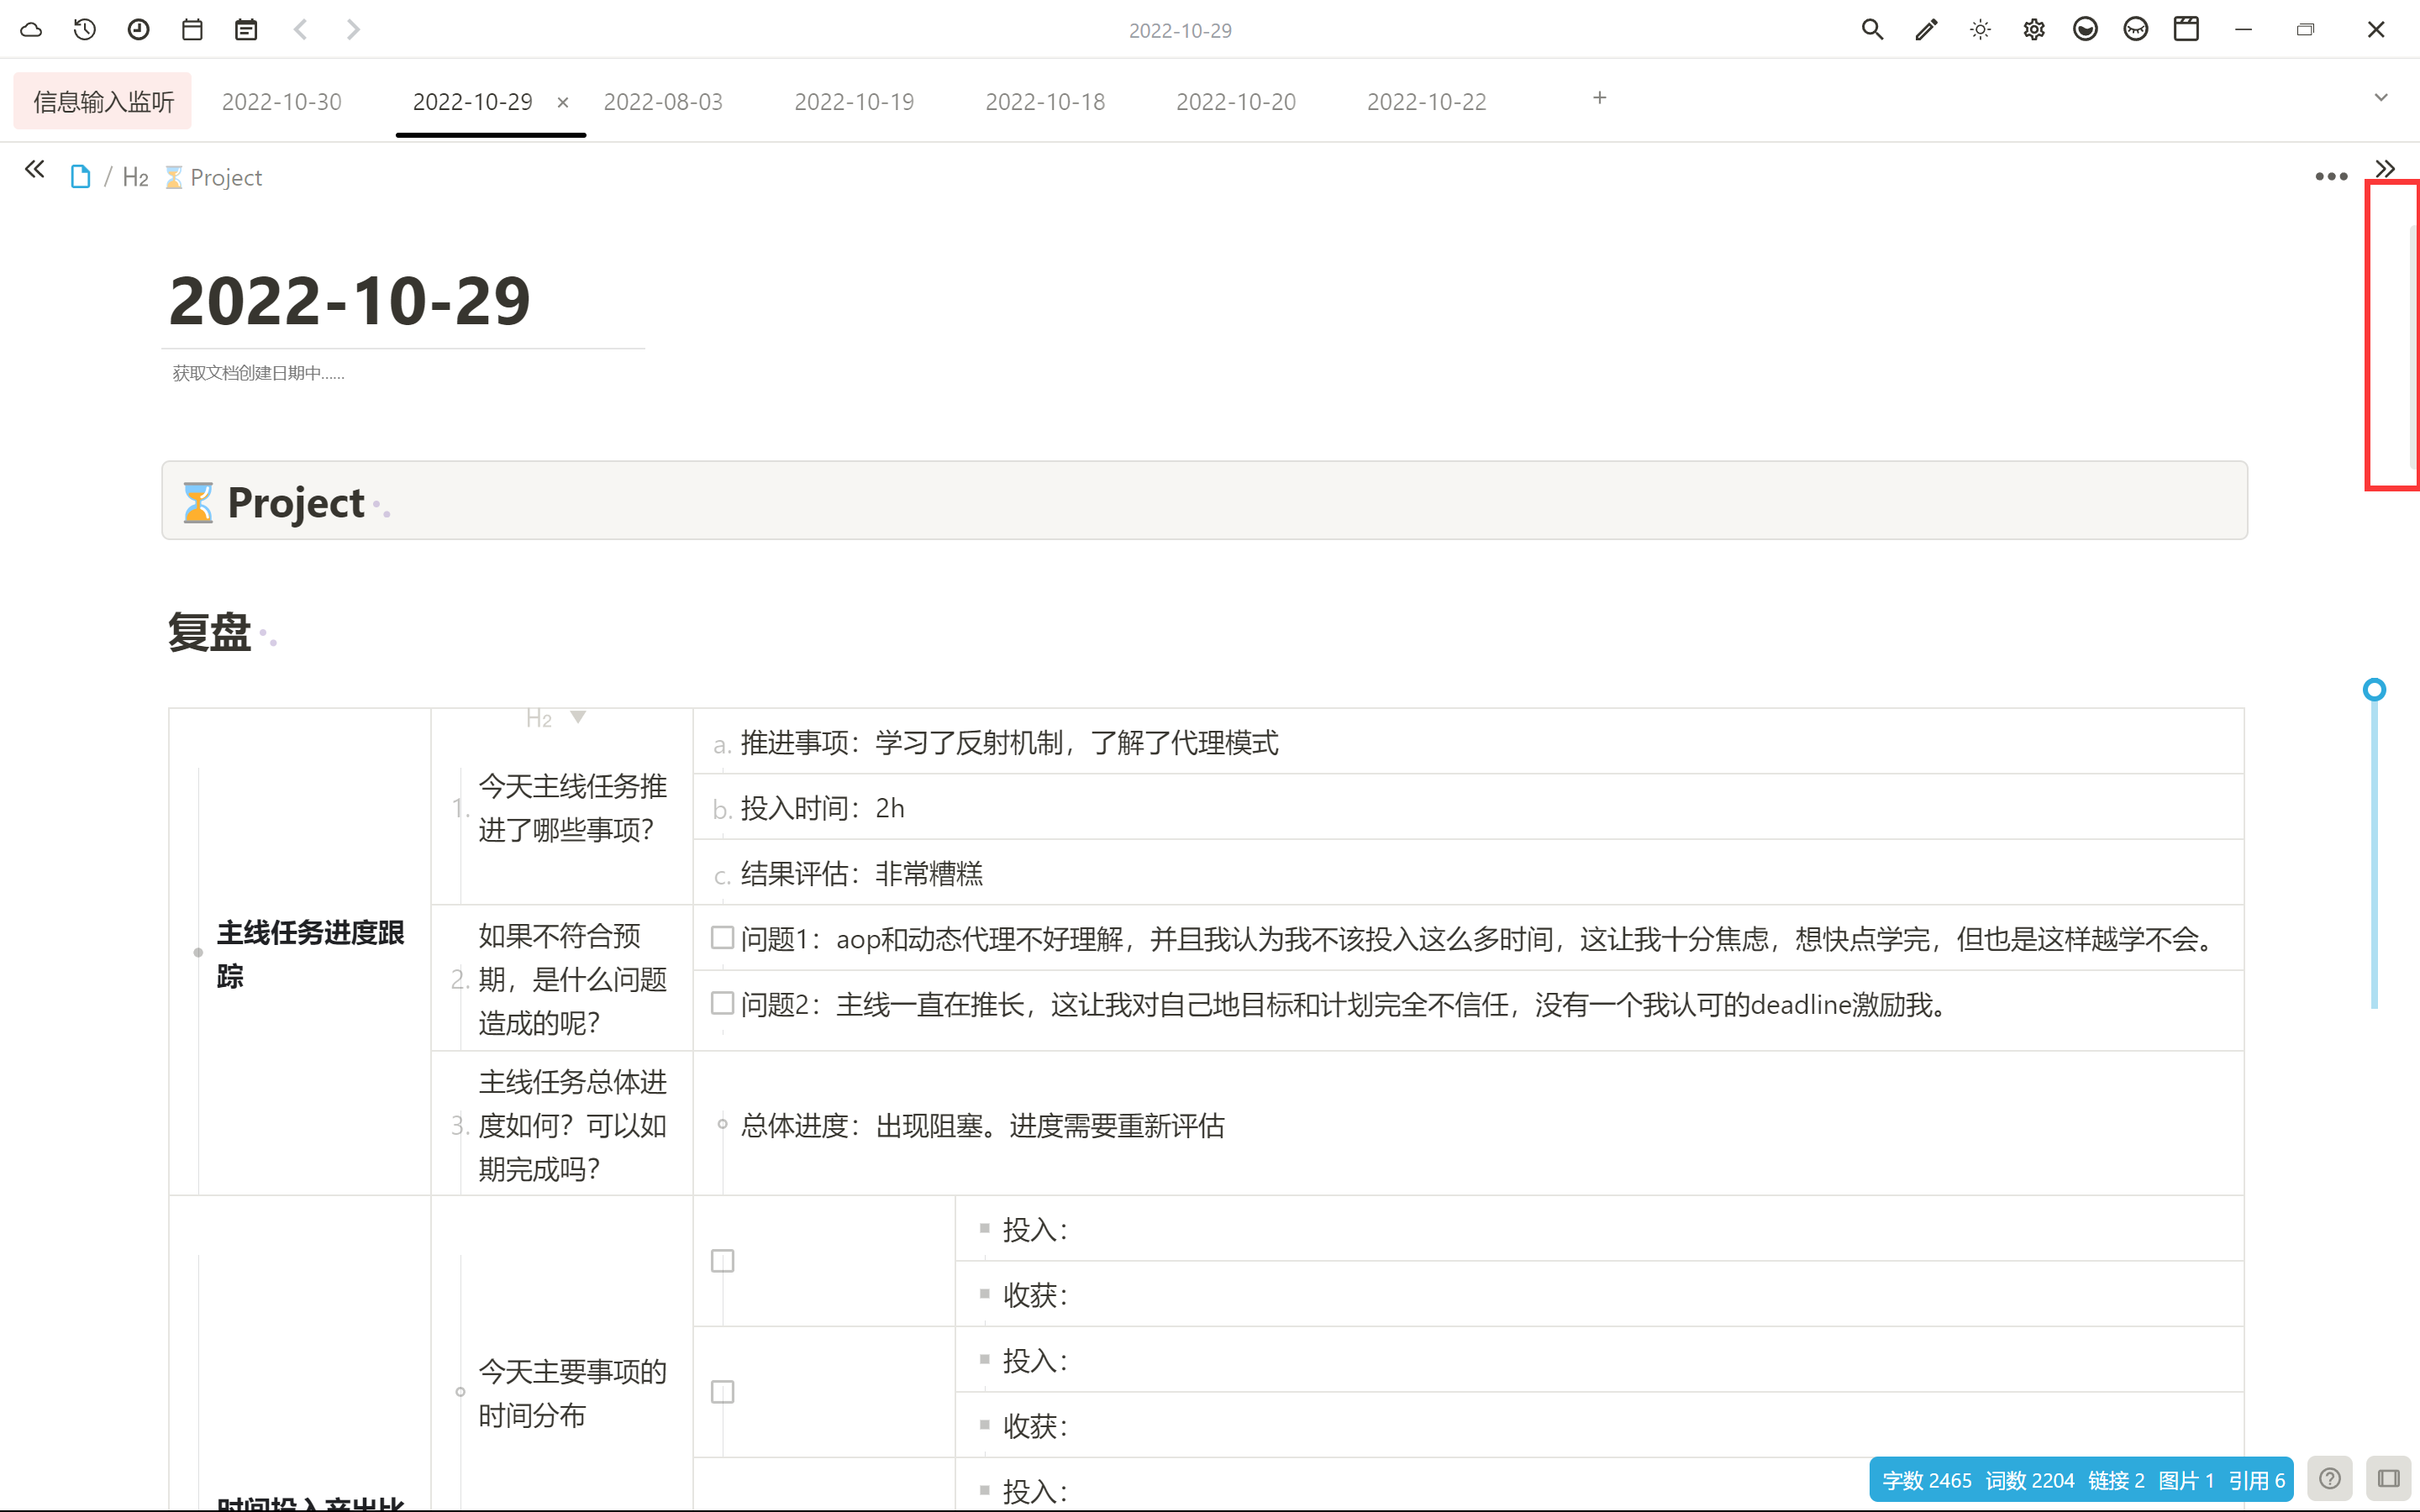Click the H2 block dropdown triangle
Image resolution: width=2420 pixels, height=1512 pixels.
(578, 717)
